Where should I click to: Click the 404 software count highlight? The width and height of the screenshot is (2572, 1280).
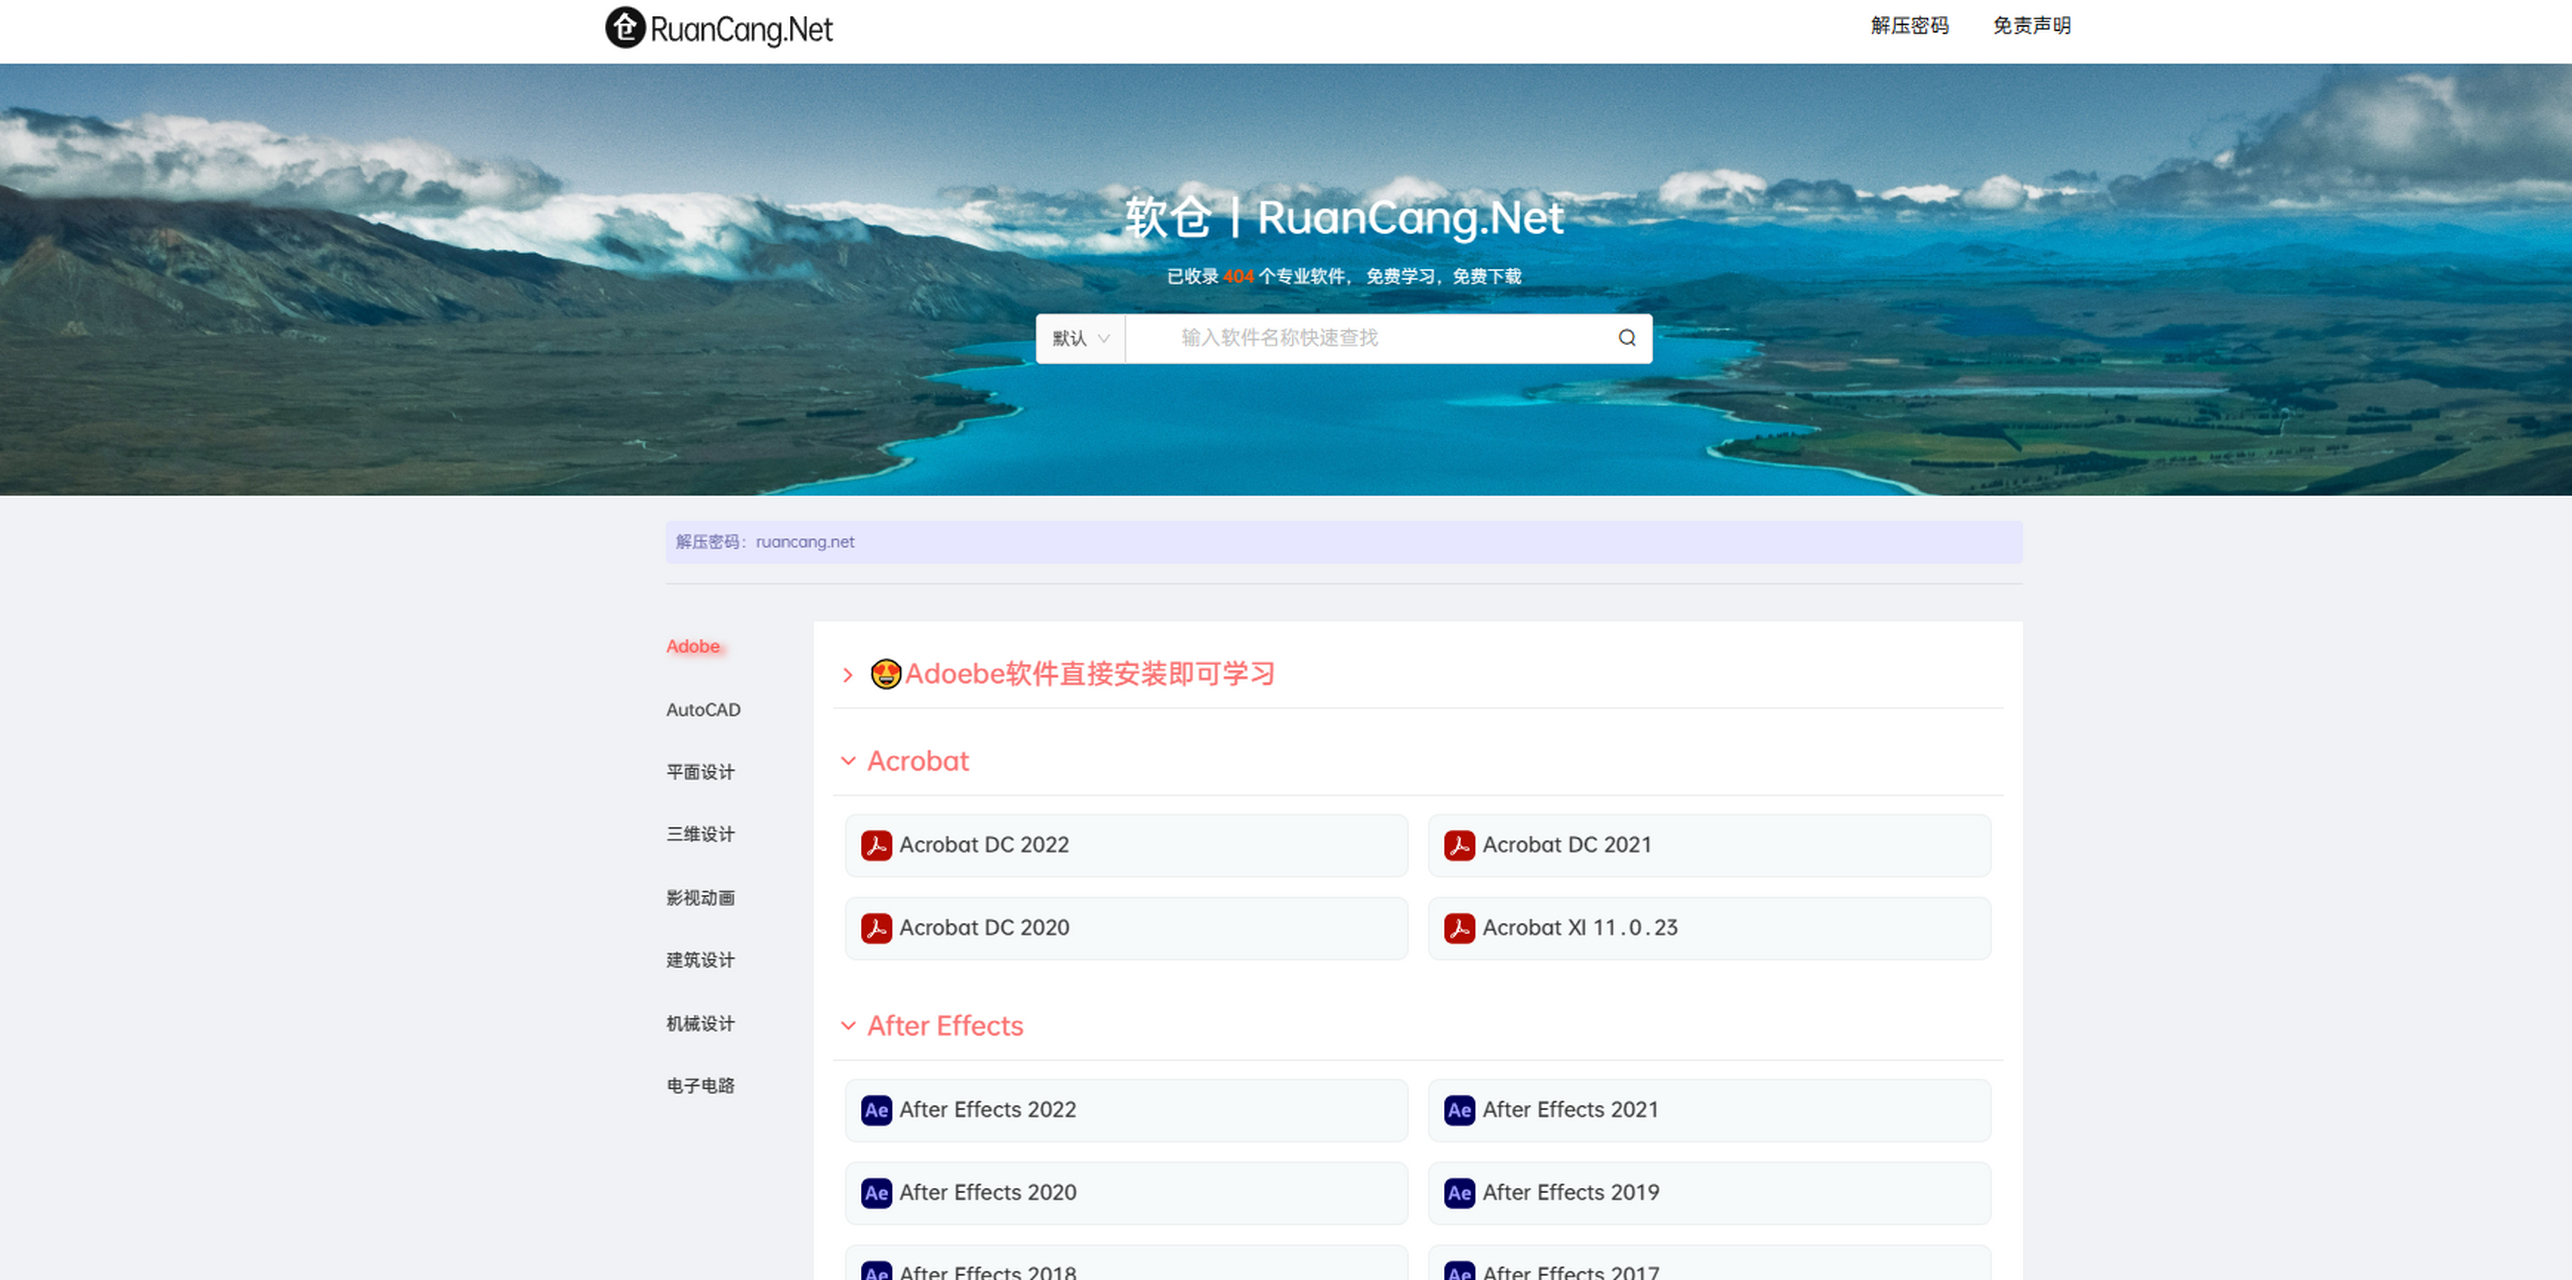(x=1238, y=276)
